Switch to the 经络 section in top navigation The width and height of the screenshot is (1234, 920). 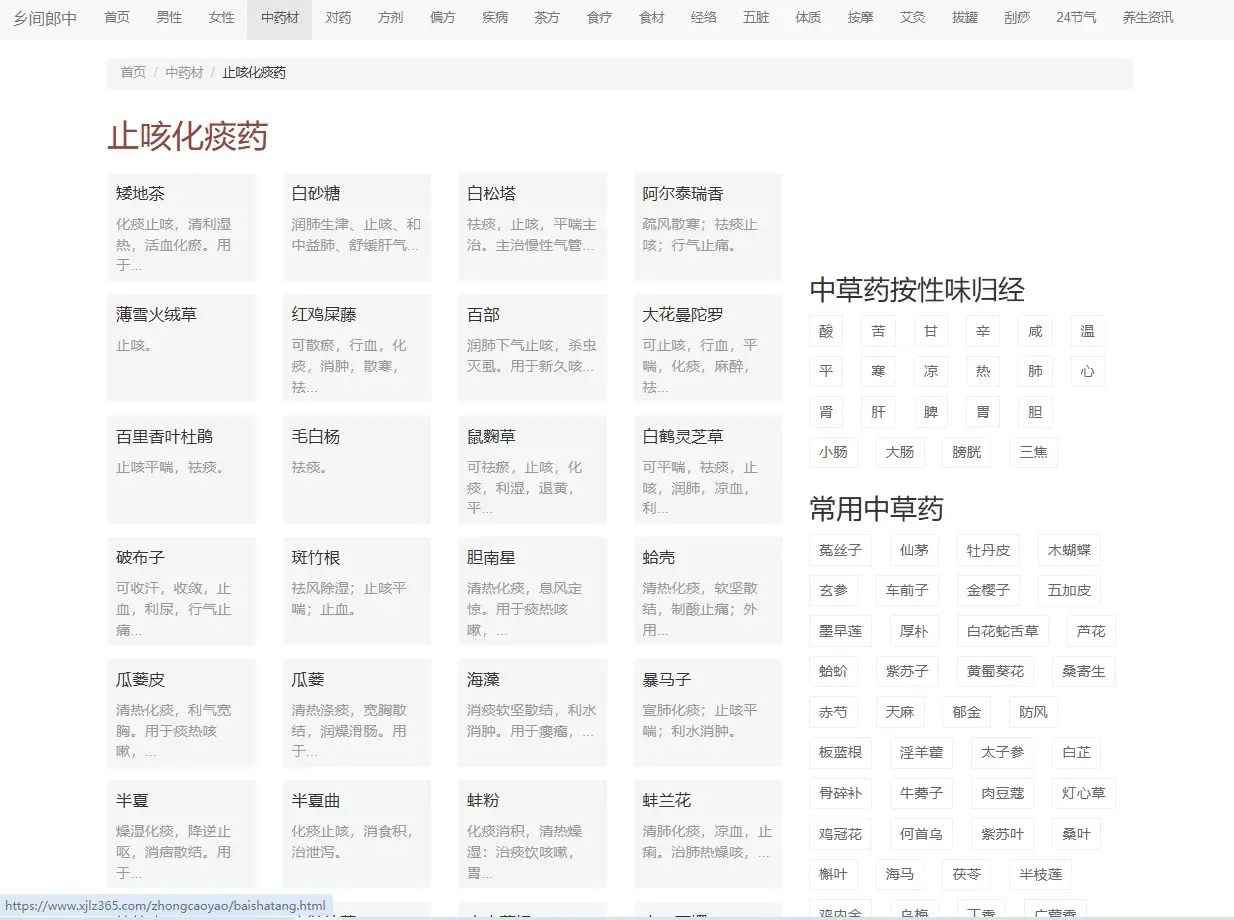[x=704, y=17]
